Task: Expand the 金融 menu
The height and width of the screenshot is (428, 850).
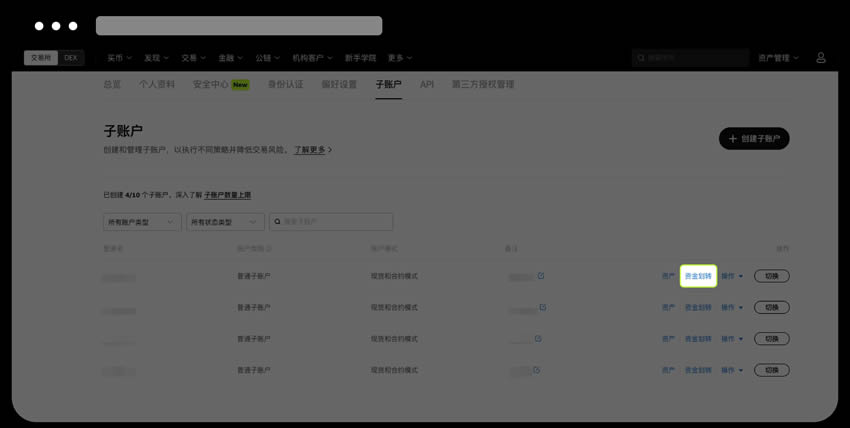Action: click(x=230, y=58)
